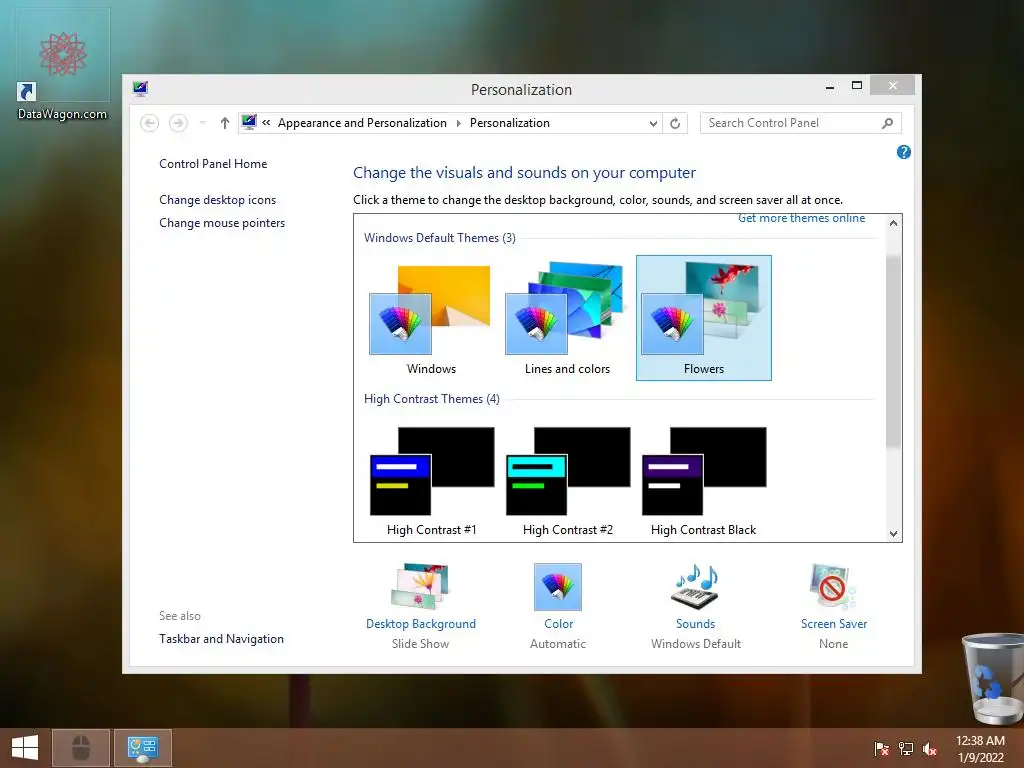Open date and time in taskbar
The image size is (1024, 768).
click(980, 749)
